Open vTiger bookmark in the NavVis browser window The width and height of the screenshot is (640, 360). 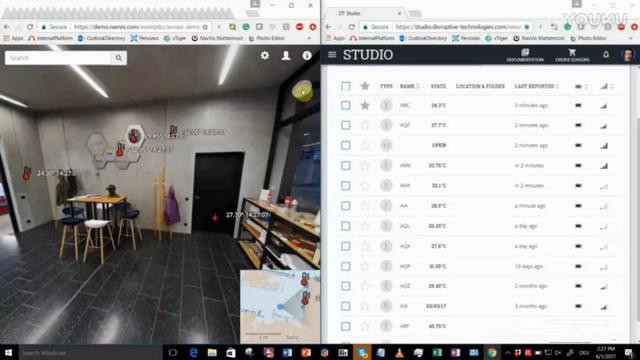tap(175, 38)
